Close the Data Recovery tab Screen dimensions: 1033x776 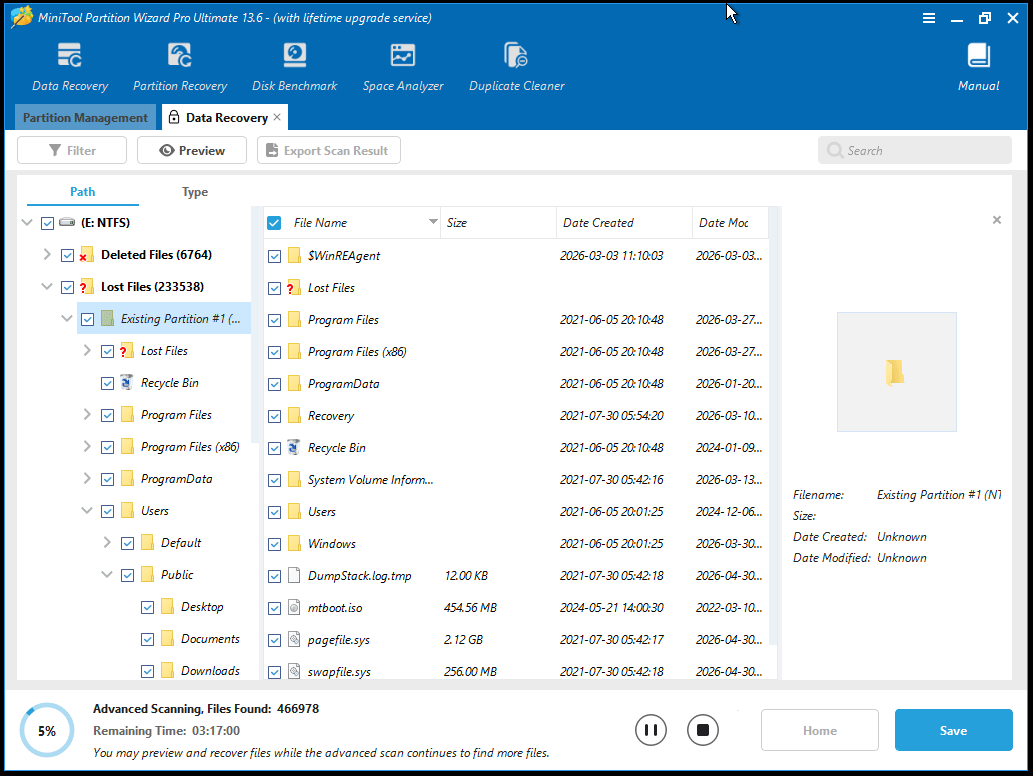(x=277, y=117)
